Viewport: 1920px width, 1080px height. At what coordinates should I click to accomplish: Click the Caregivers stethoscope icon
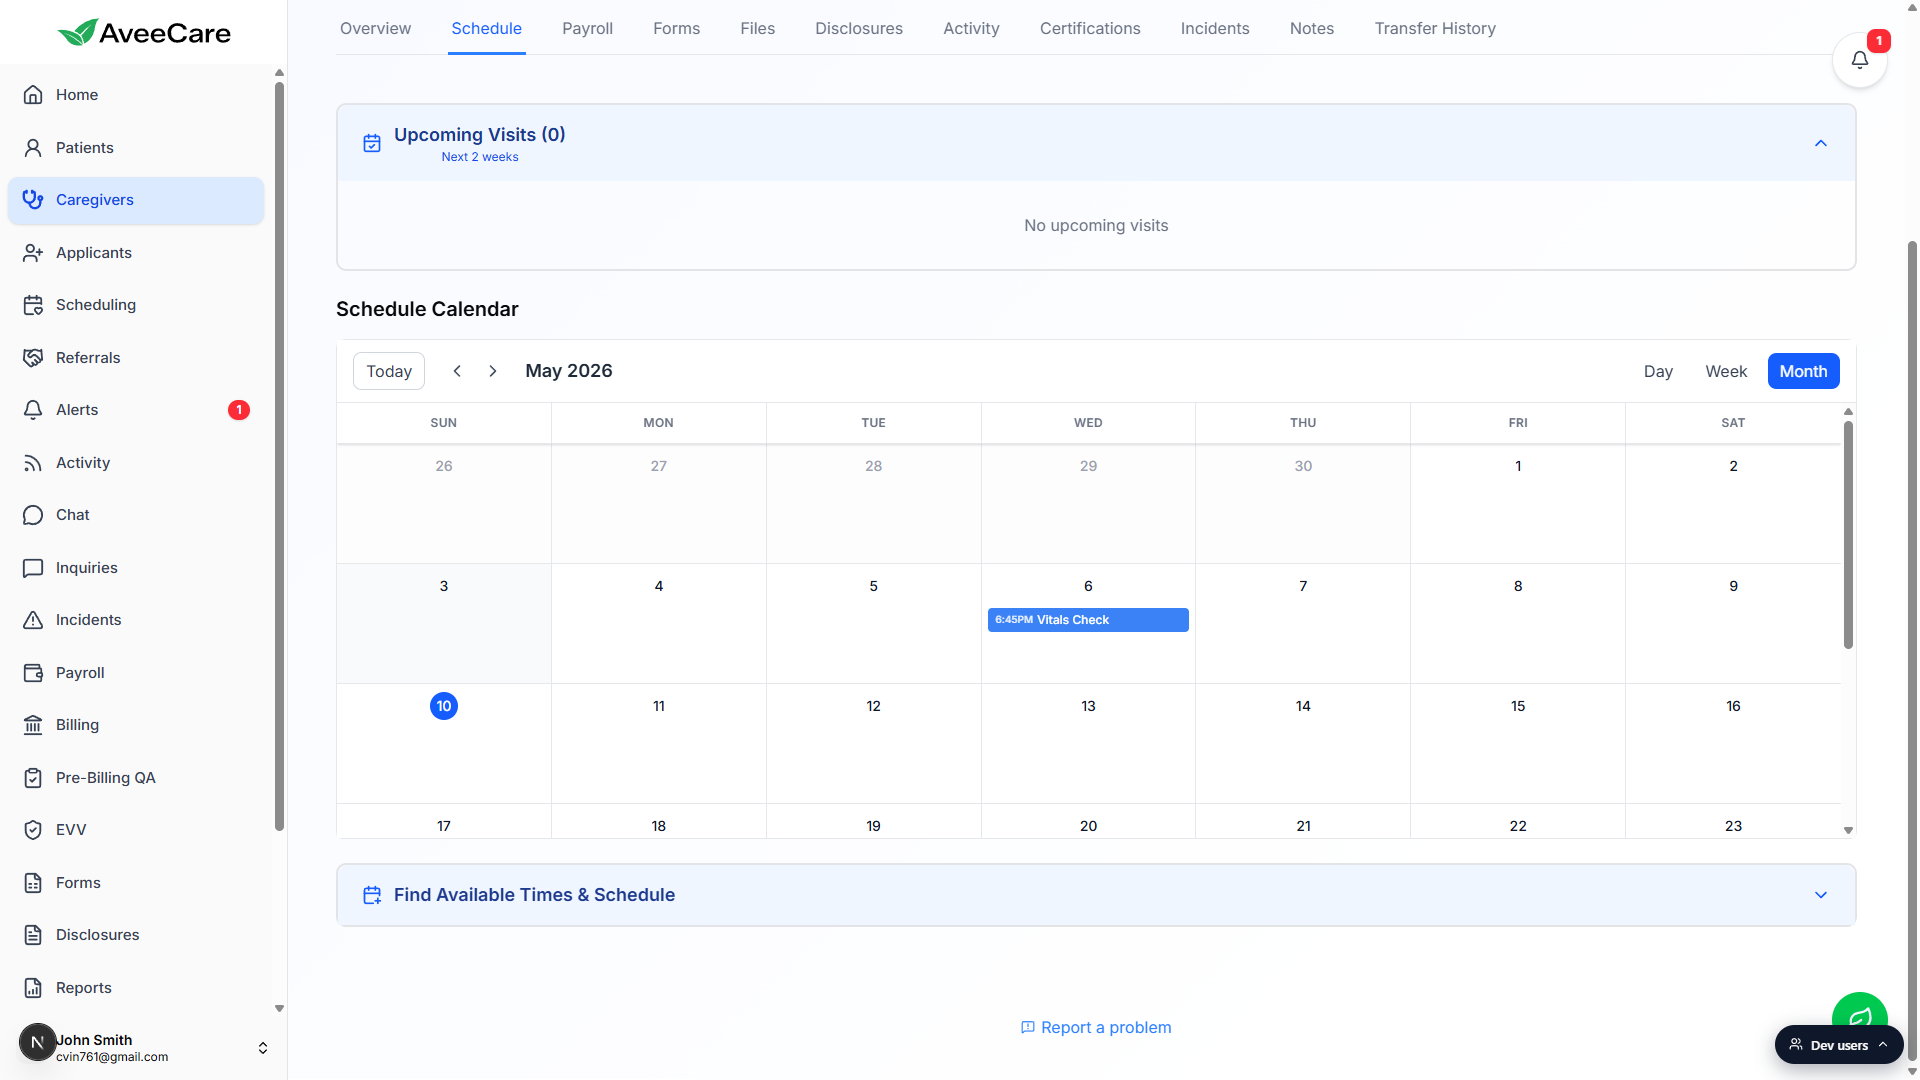click(33, 200)
